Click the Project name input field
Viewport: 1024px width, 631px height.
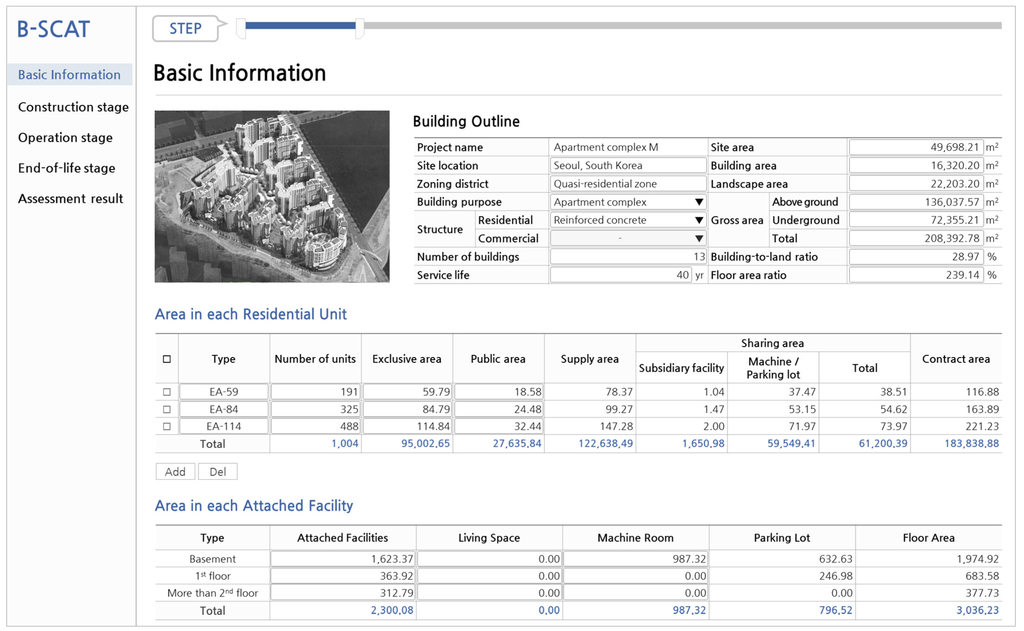(628, 147)
